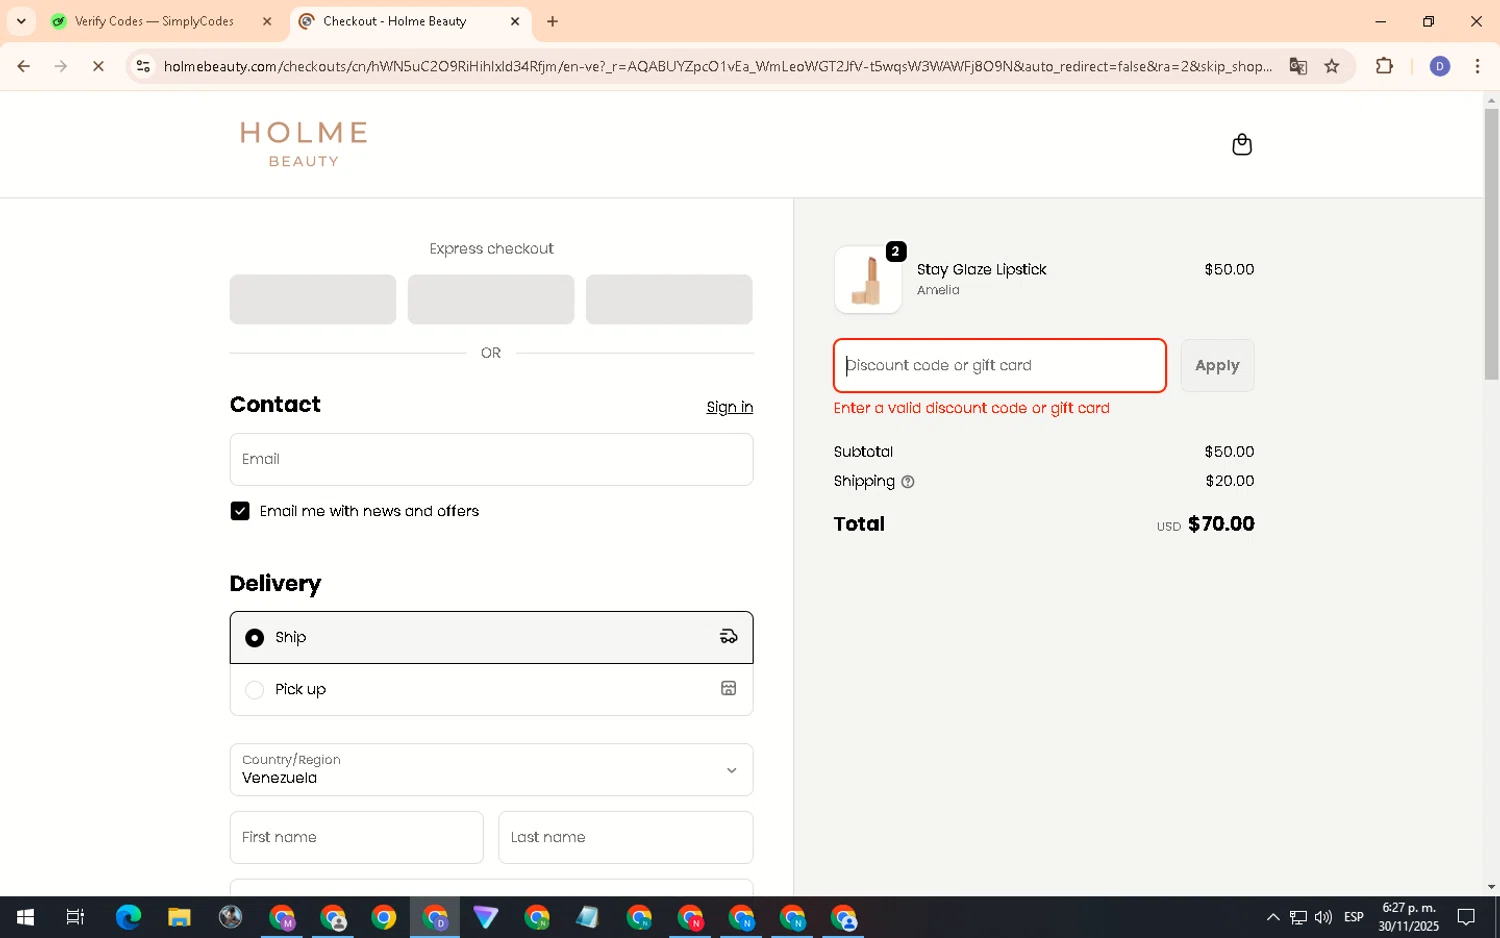Viewport: 1500px width, 938px height.
Task: Click the Stay Glaze Lipstick product name
Action: 981,270
